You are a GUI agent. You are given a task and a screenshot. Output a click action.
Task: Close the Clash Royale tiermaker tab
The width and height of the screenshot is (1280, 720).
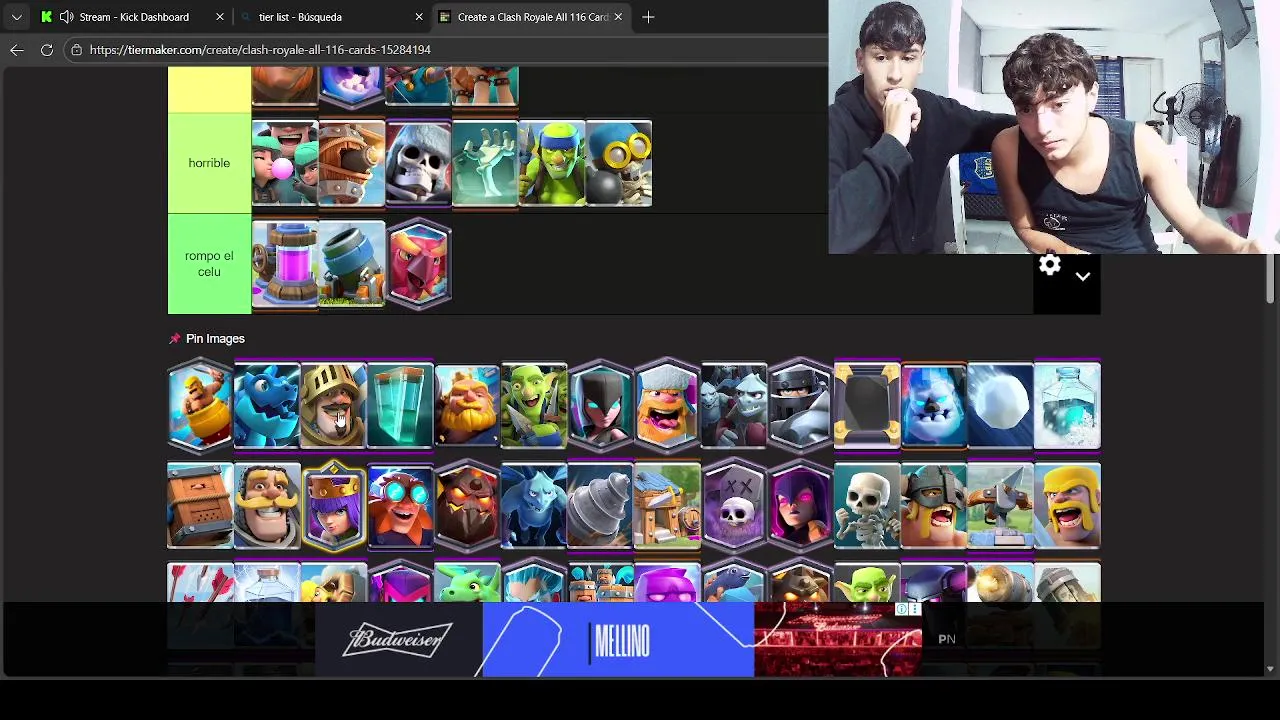(618, 17)
